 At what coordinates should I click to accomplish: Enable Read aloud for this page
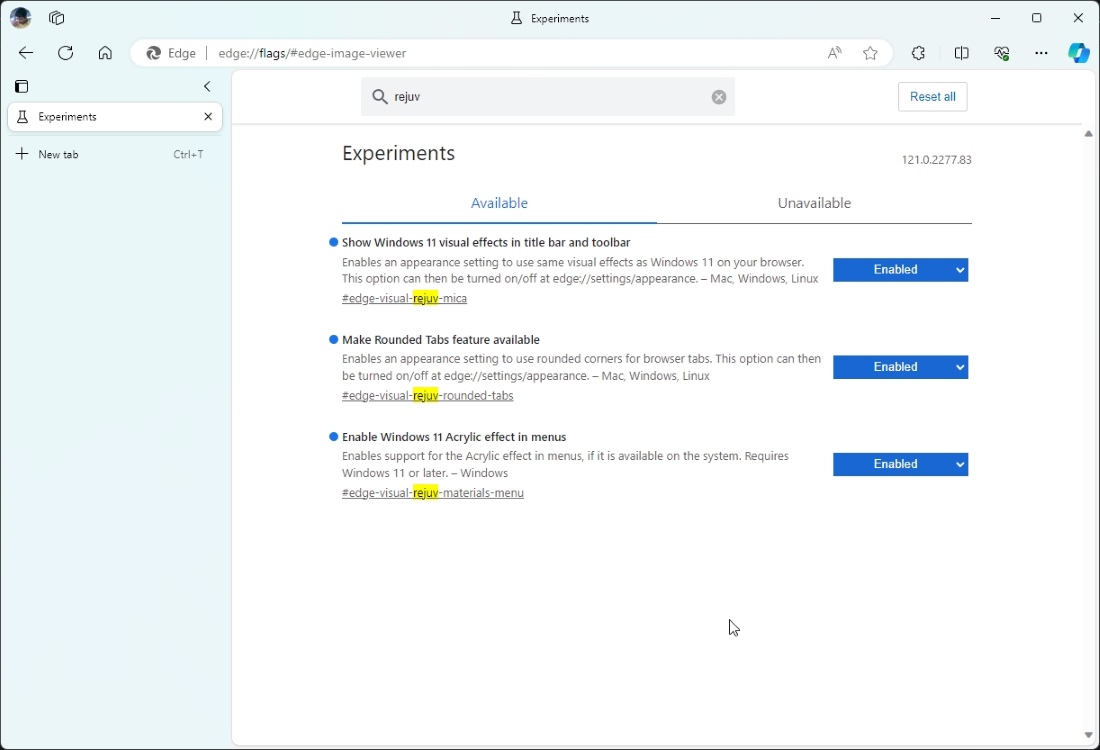click(x=834, y=53)
